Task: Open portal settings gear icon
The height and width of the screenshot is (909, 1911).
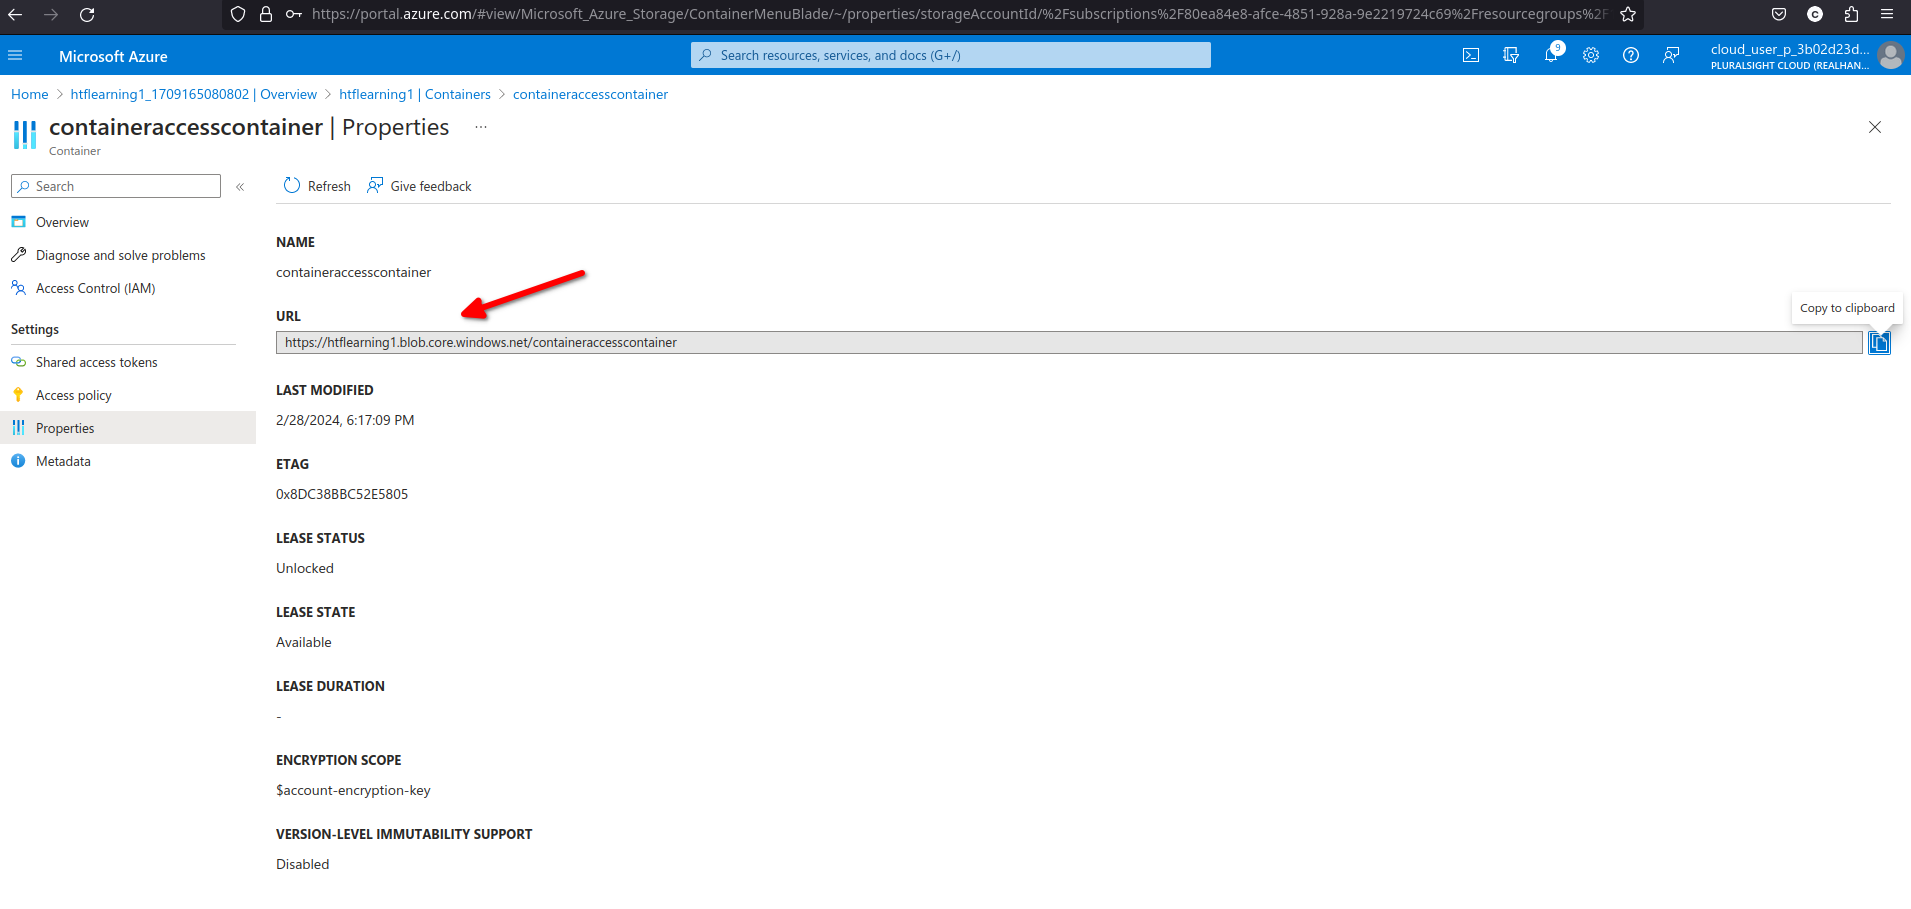Action: pos(1591,56)
